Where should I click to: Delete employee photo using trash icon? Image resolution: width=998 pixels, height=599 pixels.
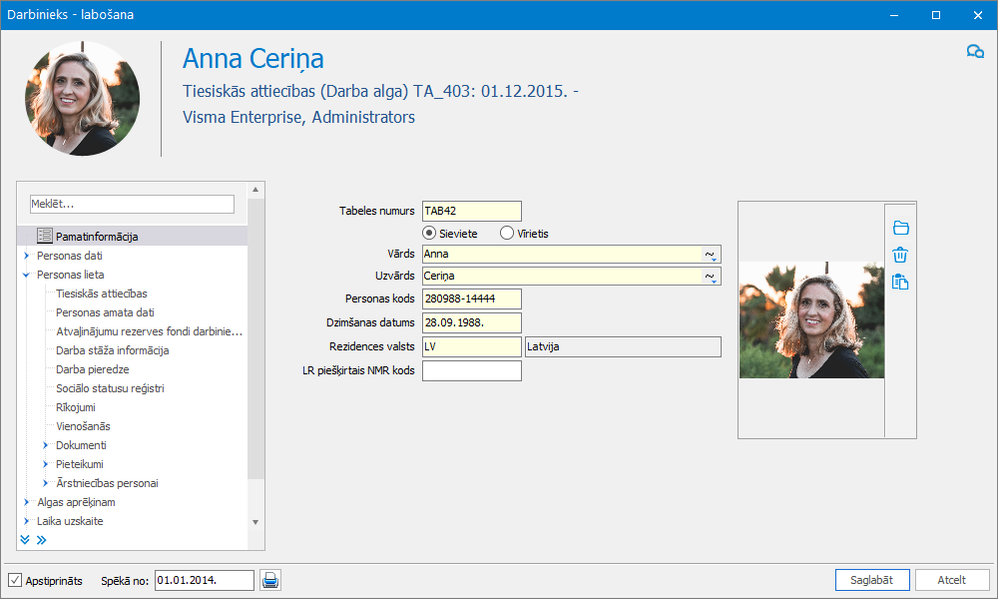point(900,255)
